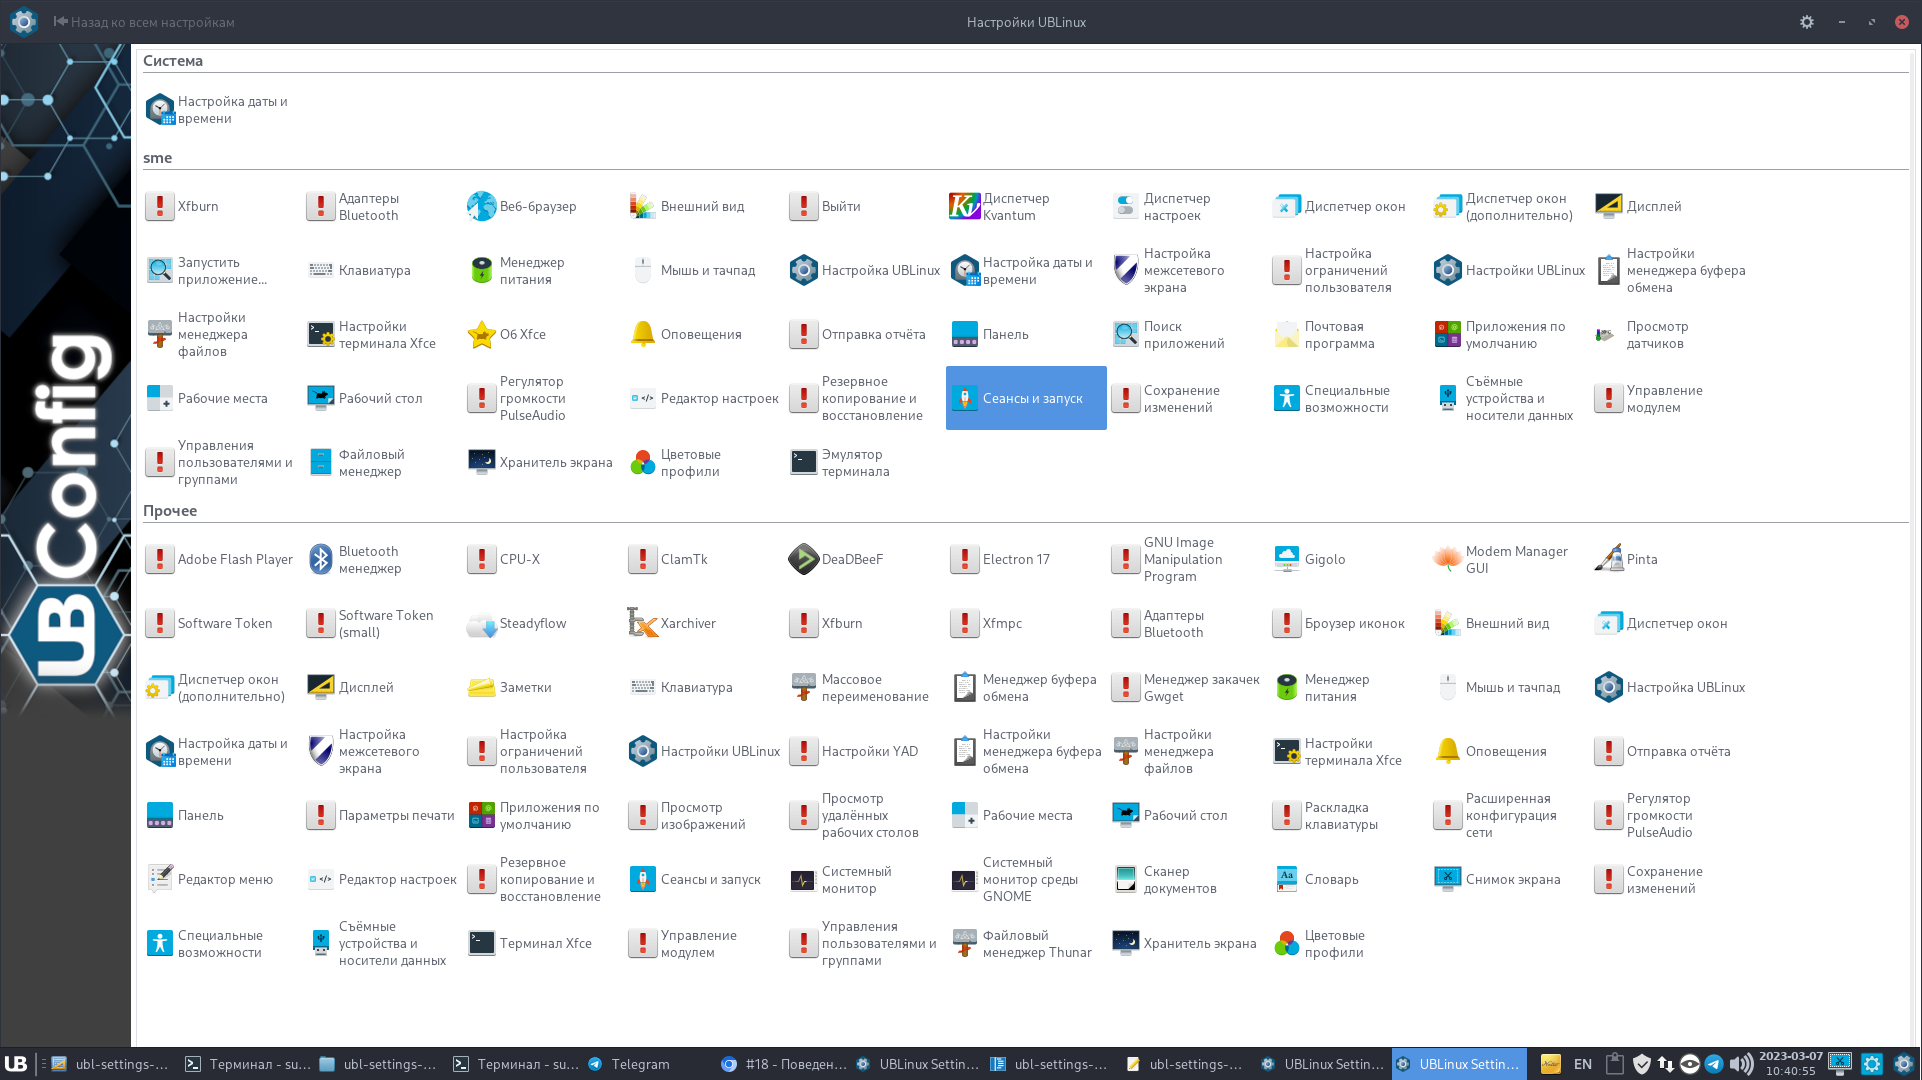The width and height of the screenshot is (1922, 1080).
Task: Click the EN keyboard layout indicator
Action: (1582, 1064)
